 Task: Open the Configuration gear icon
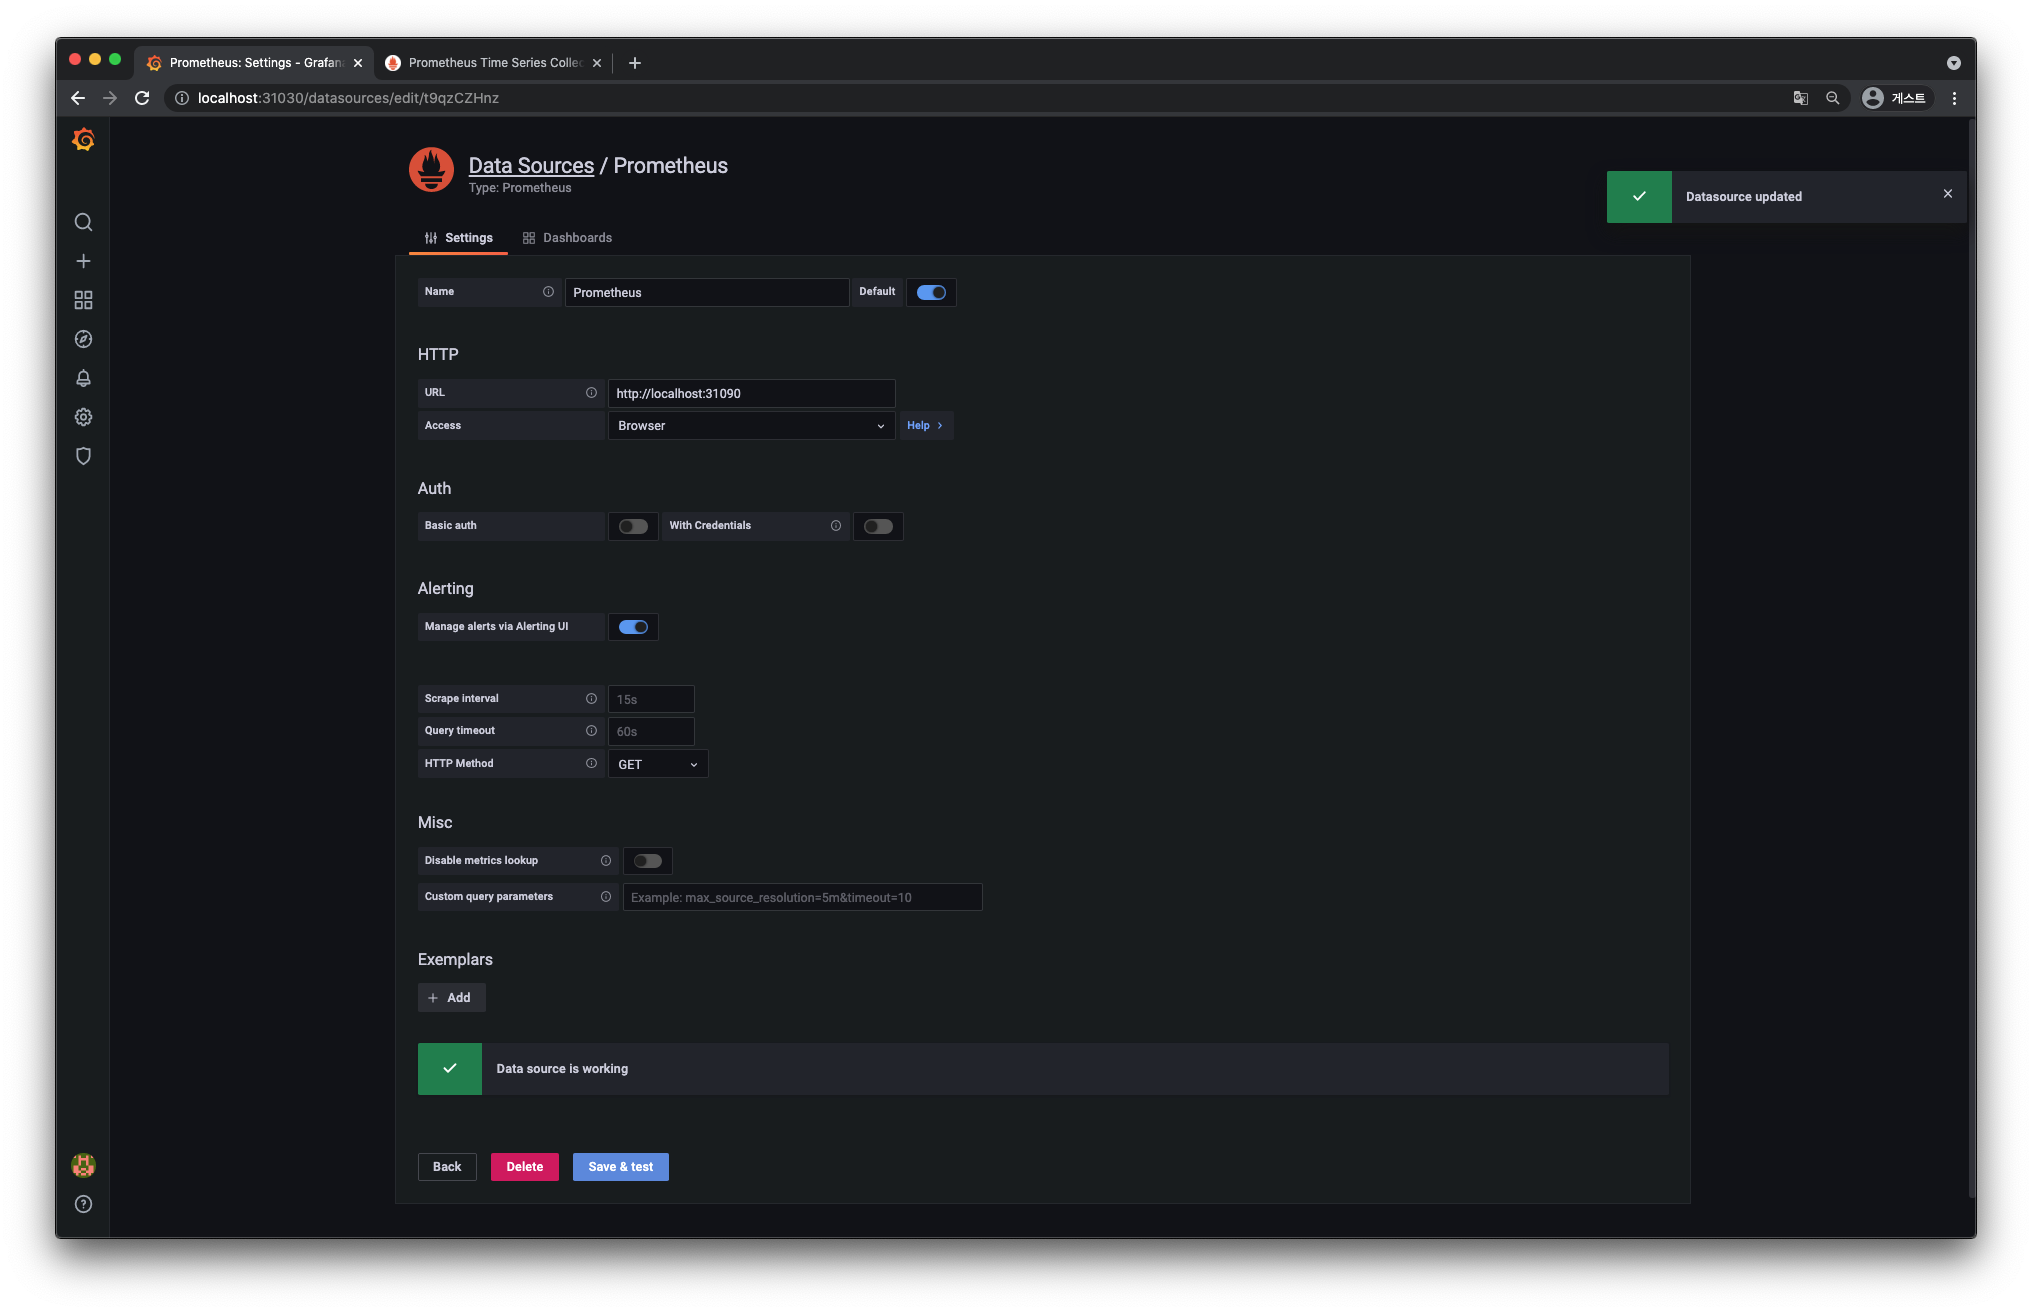84,417
